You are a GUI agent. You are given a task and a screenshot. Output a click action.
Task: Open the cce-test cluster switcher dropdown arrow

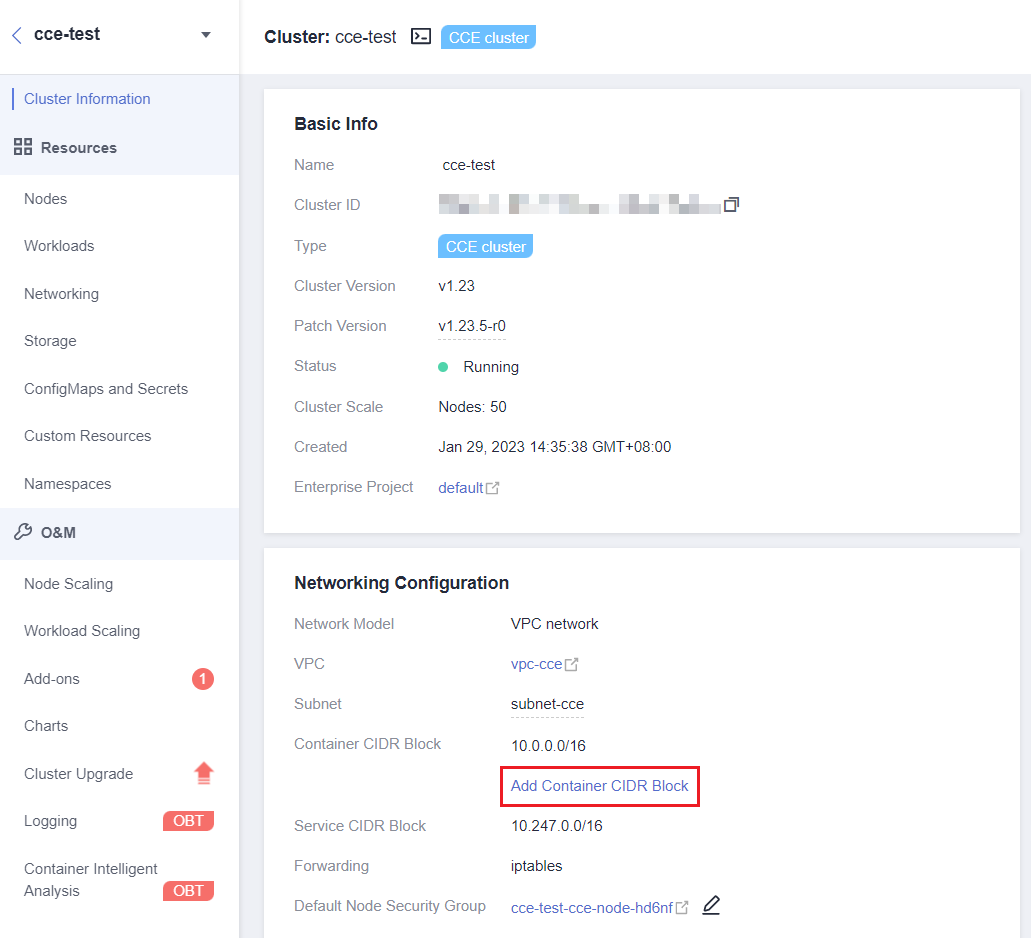click(206, 35)
